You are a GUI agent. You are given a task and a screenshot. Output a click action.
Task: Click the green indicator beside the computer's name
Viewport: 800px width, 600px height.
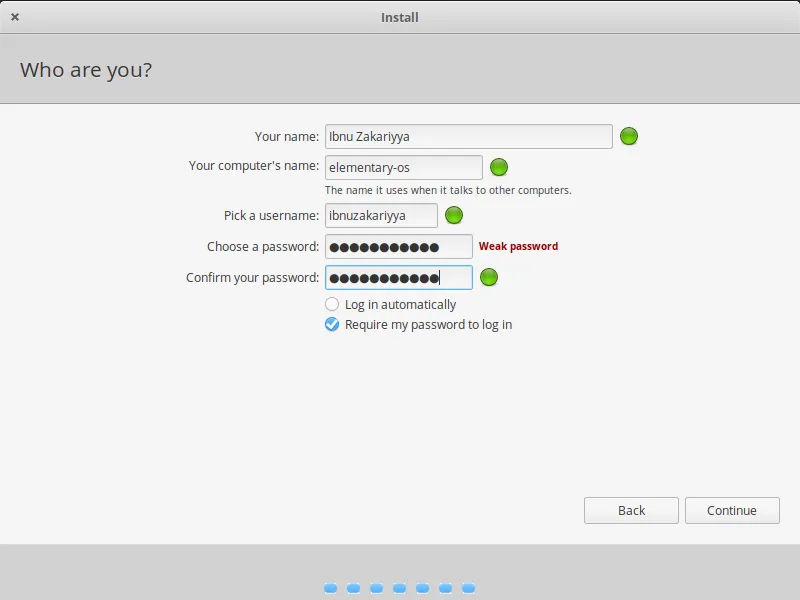click(x=498, y=167)
